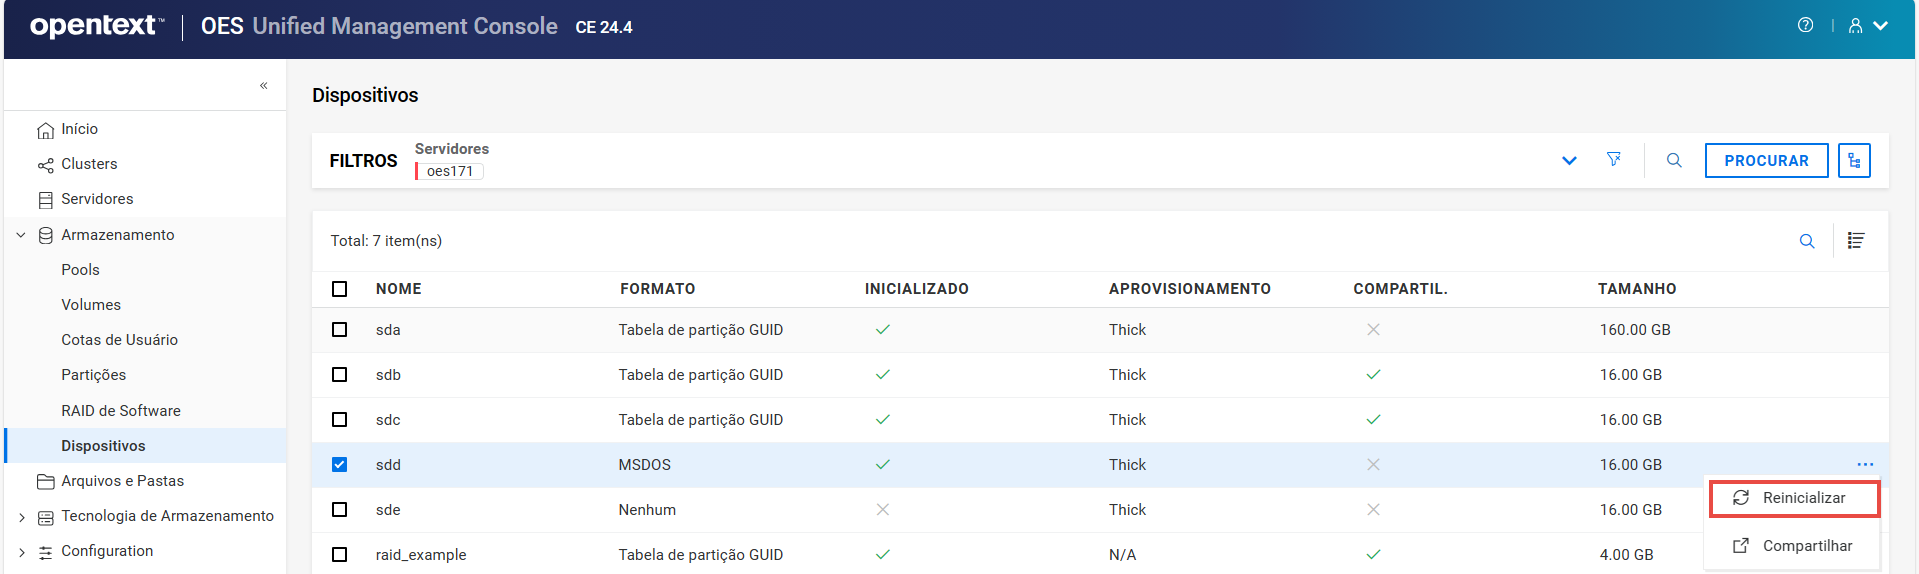Sort by INICIALIZADO column header
The width and height of the screenshot is (1919, 574).
pyautogui.click(x=916, y=289)
